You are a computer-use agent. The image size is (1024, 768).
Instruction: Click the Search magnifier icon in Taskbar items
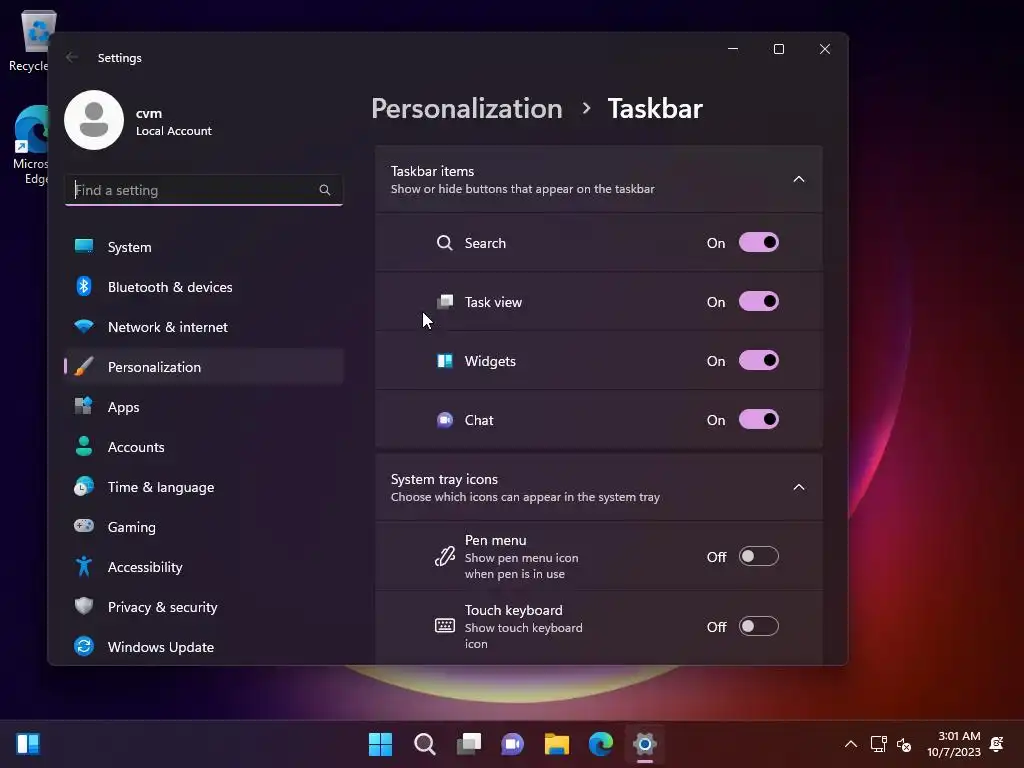[x=445, y=243]
